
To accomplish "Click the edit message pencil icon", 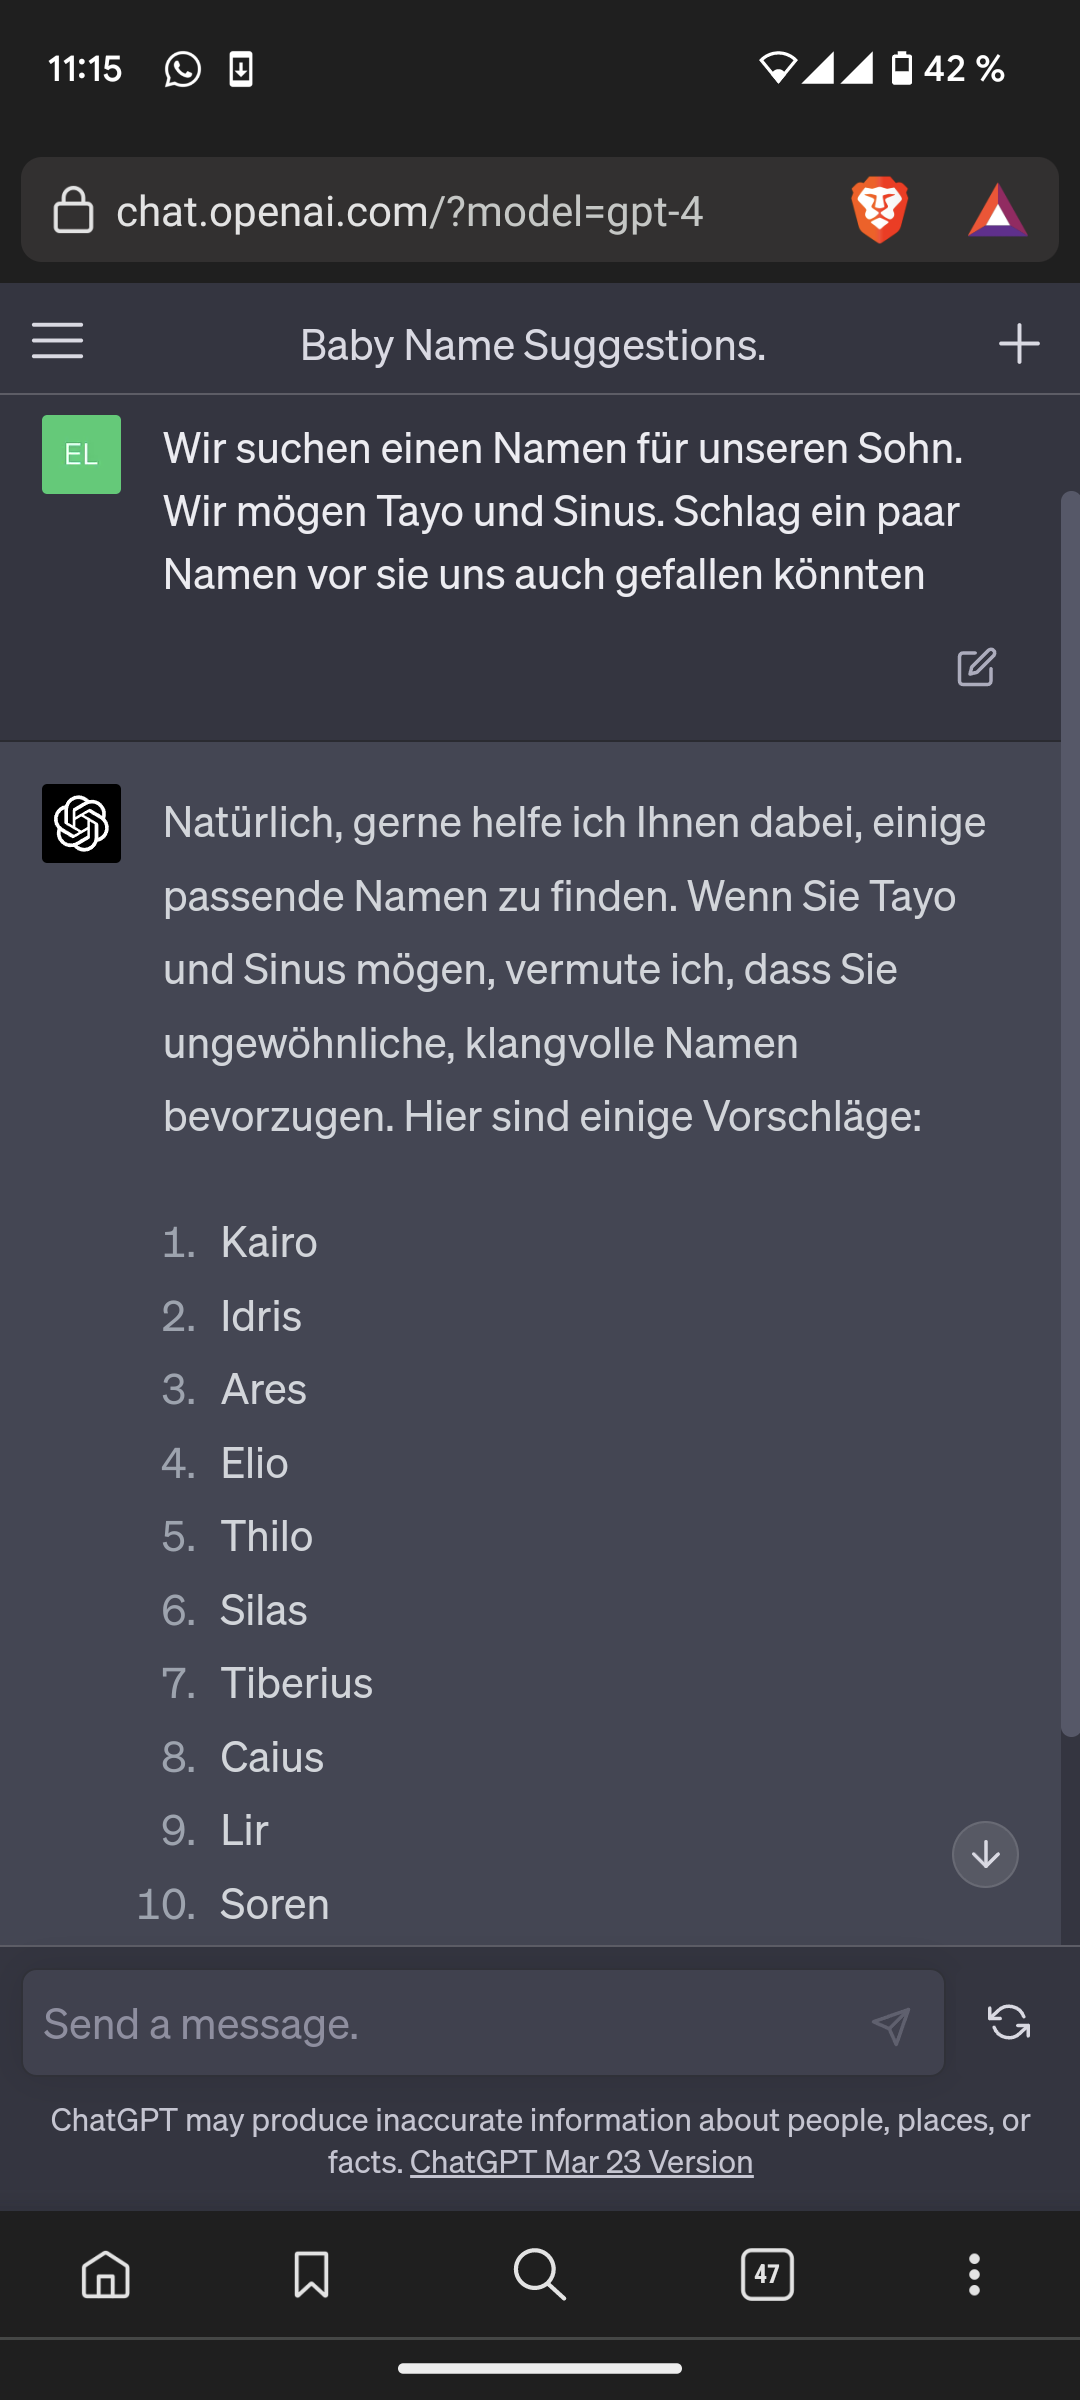I will click(x=976, y=667).
